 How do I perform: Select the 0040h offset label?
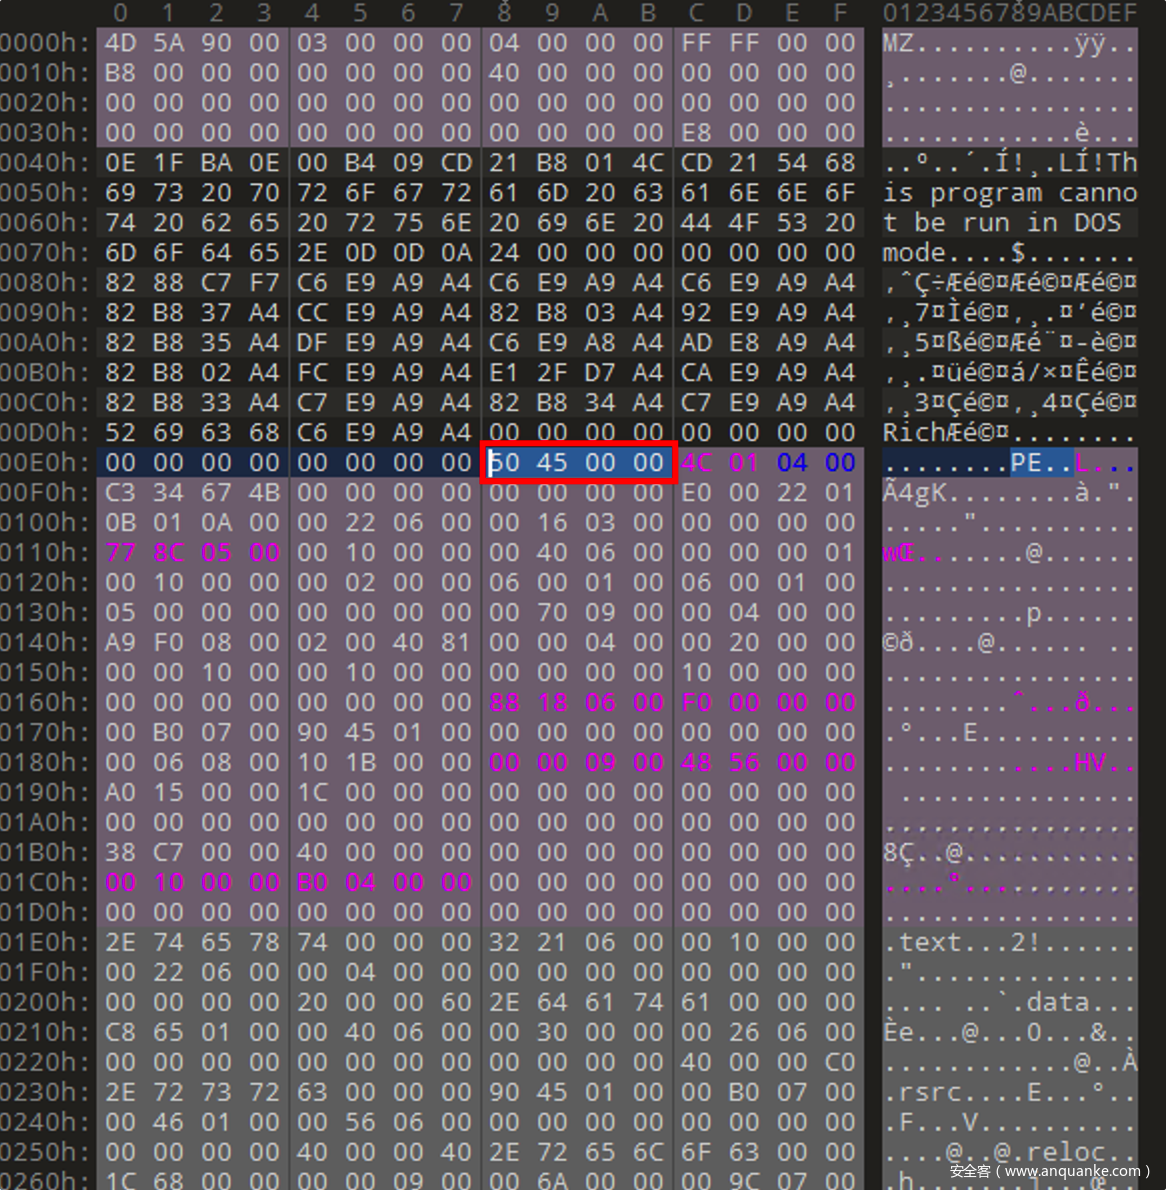[46, 163]
